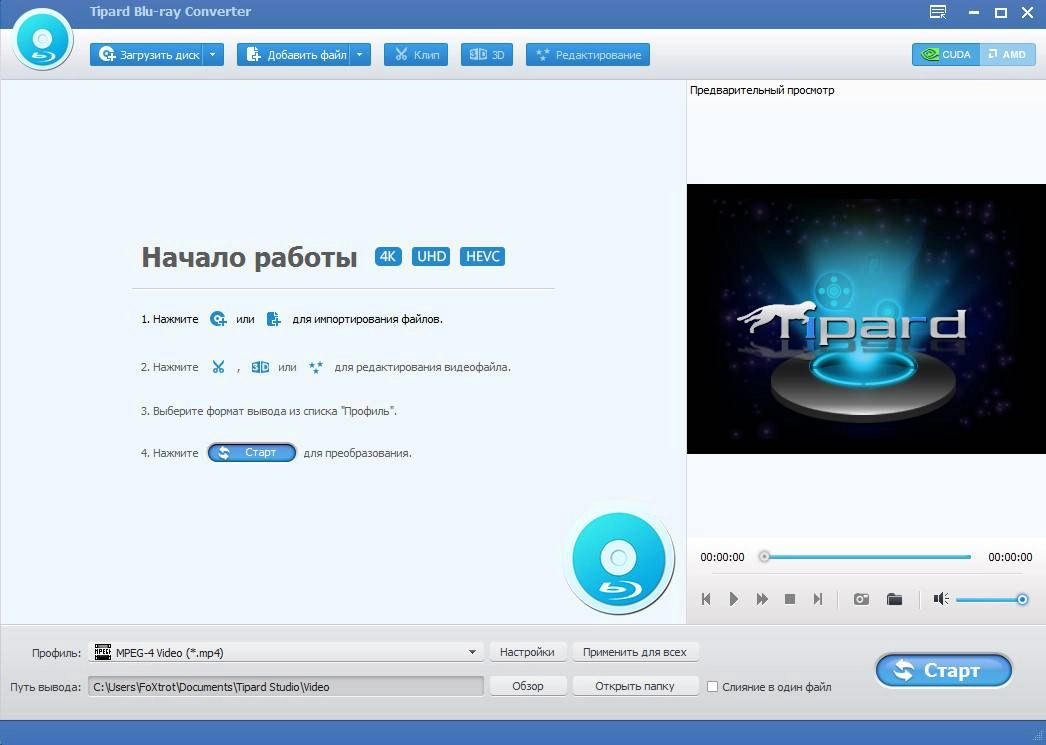Click Открыть папку
This screenshot has height=745, width=1046.
(x=634, y=686)
